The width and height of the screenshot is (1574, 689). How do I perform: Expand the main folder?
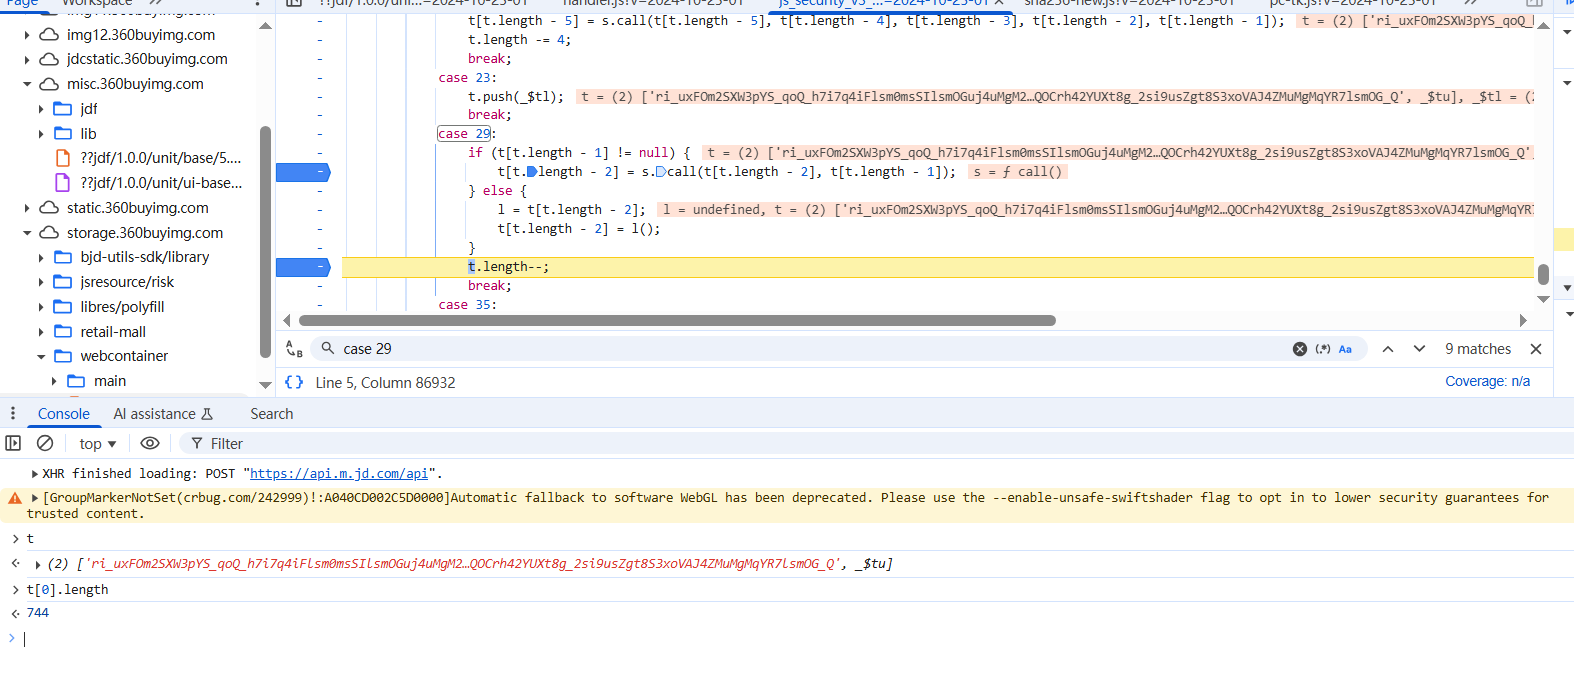[x=55, y=381]
